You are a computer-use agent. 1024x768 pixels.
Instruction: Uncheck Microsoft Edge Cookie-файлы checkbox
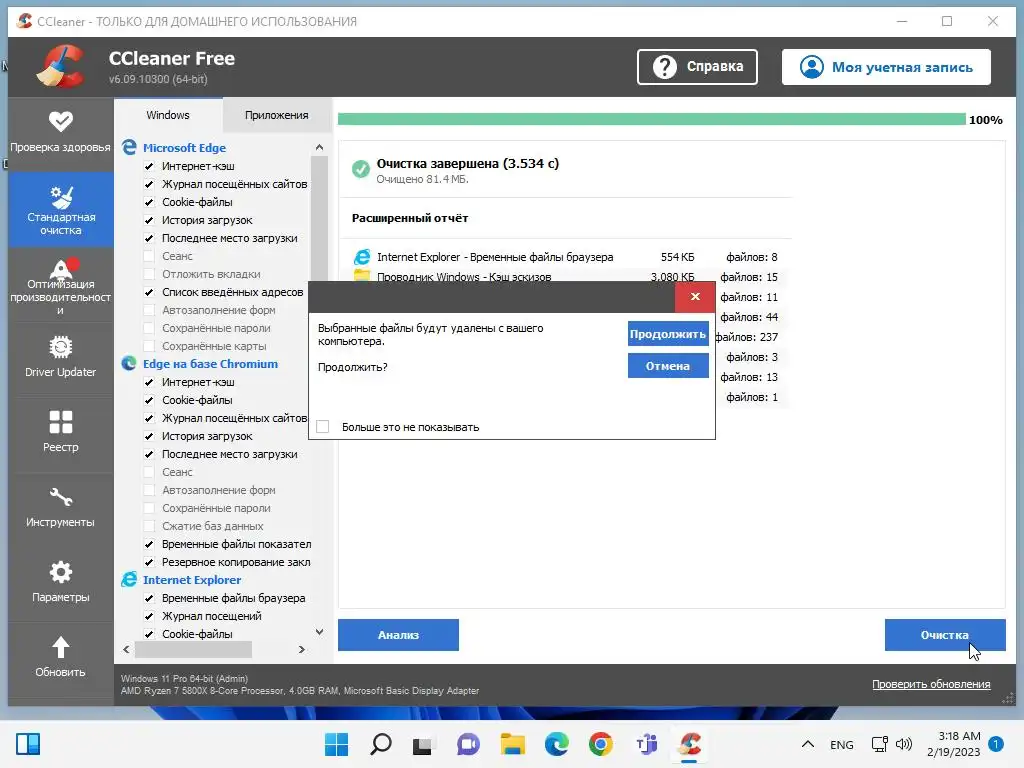tap(149, 202)
